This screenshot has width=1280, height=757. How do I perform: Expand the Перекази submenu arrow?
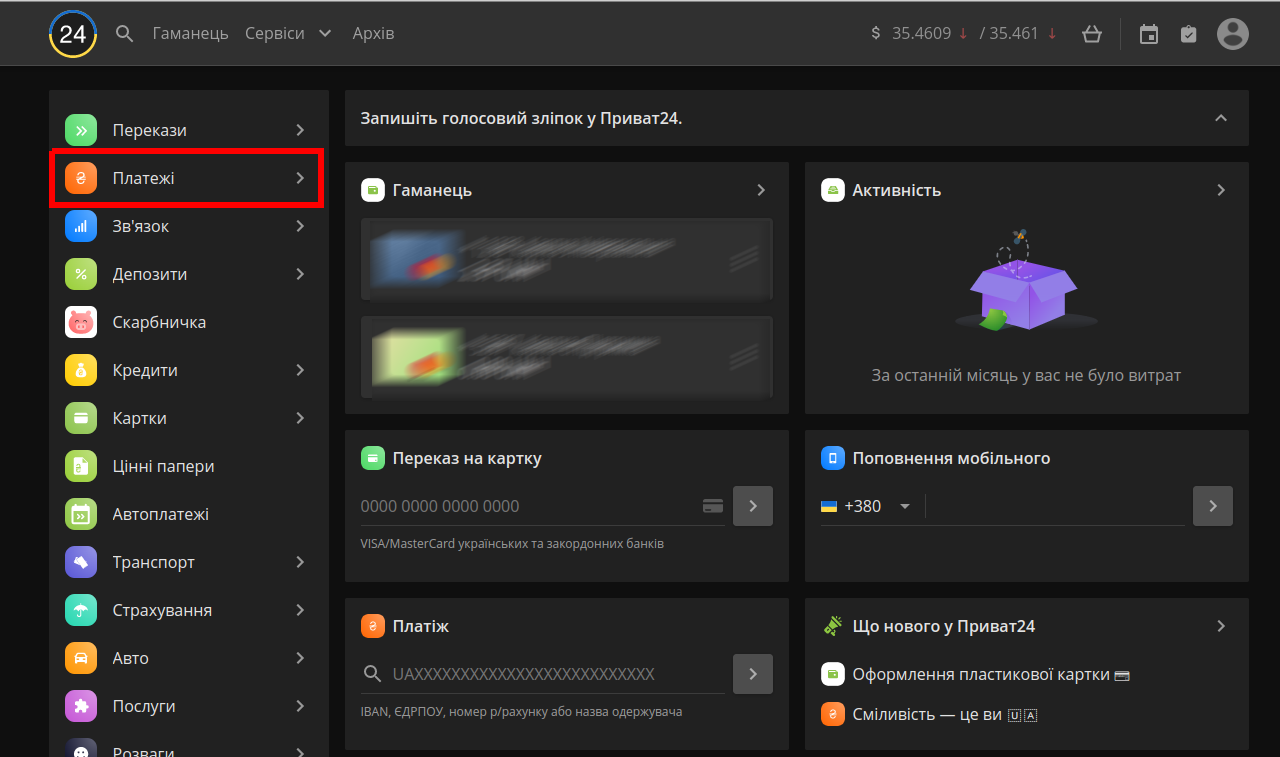tap(300, 130)
